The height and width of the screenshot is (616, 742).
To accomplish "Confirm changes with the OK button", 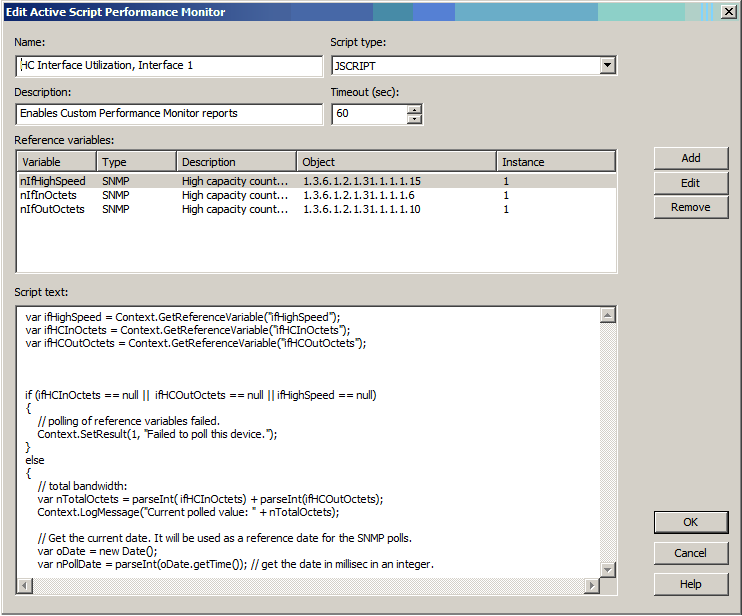I will 690,522.
